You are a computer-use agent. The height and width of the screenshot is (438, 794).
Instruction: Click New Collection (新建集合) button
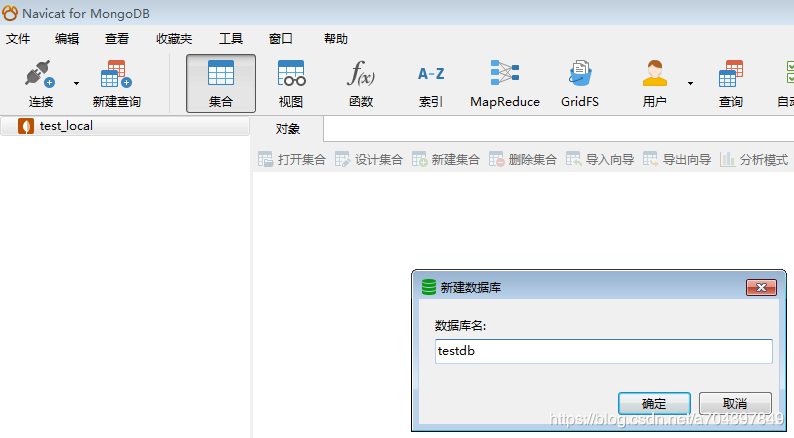[446, 160]
